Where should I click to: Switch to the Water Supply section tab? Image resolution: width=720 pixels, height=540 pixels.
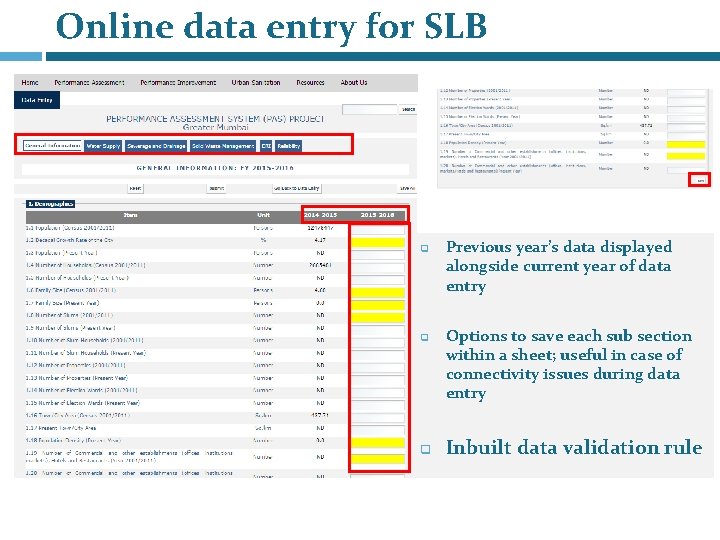click(103, 146)
